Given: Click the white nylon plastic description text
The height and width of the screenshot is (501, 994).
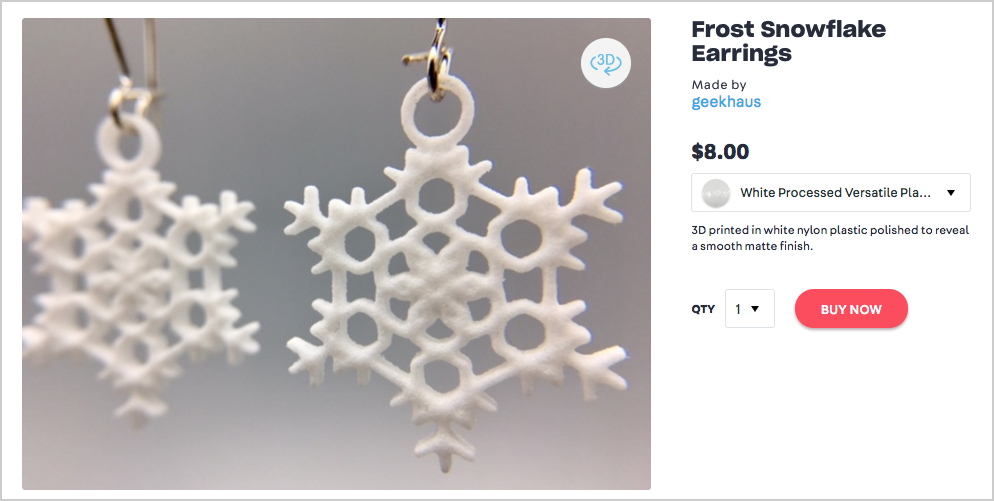Looking at the screenshot, I should pyautogui.click(x=830, y=238).
